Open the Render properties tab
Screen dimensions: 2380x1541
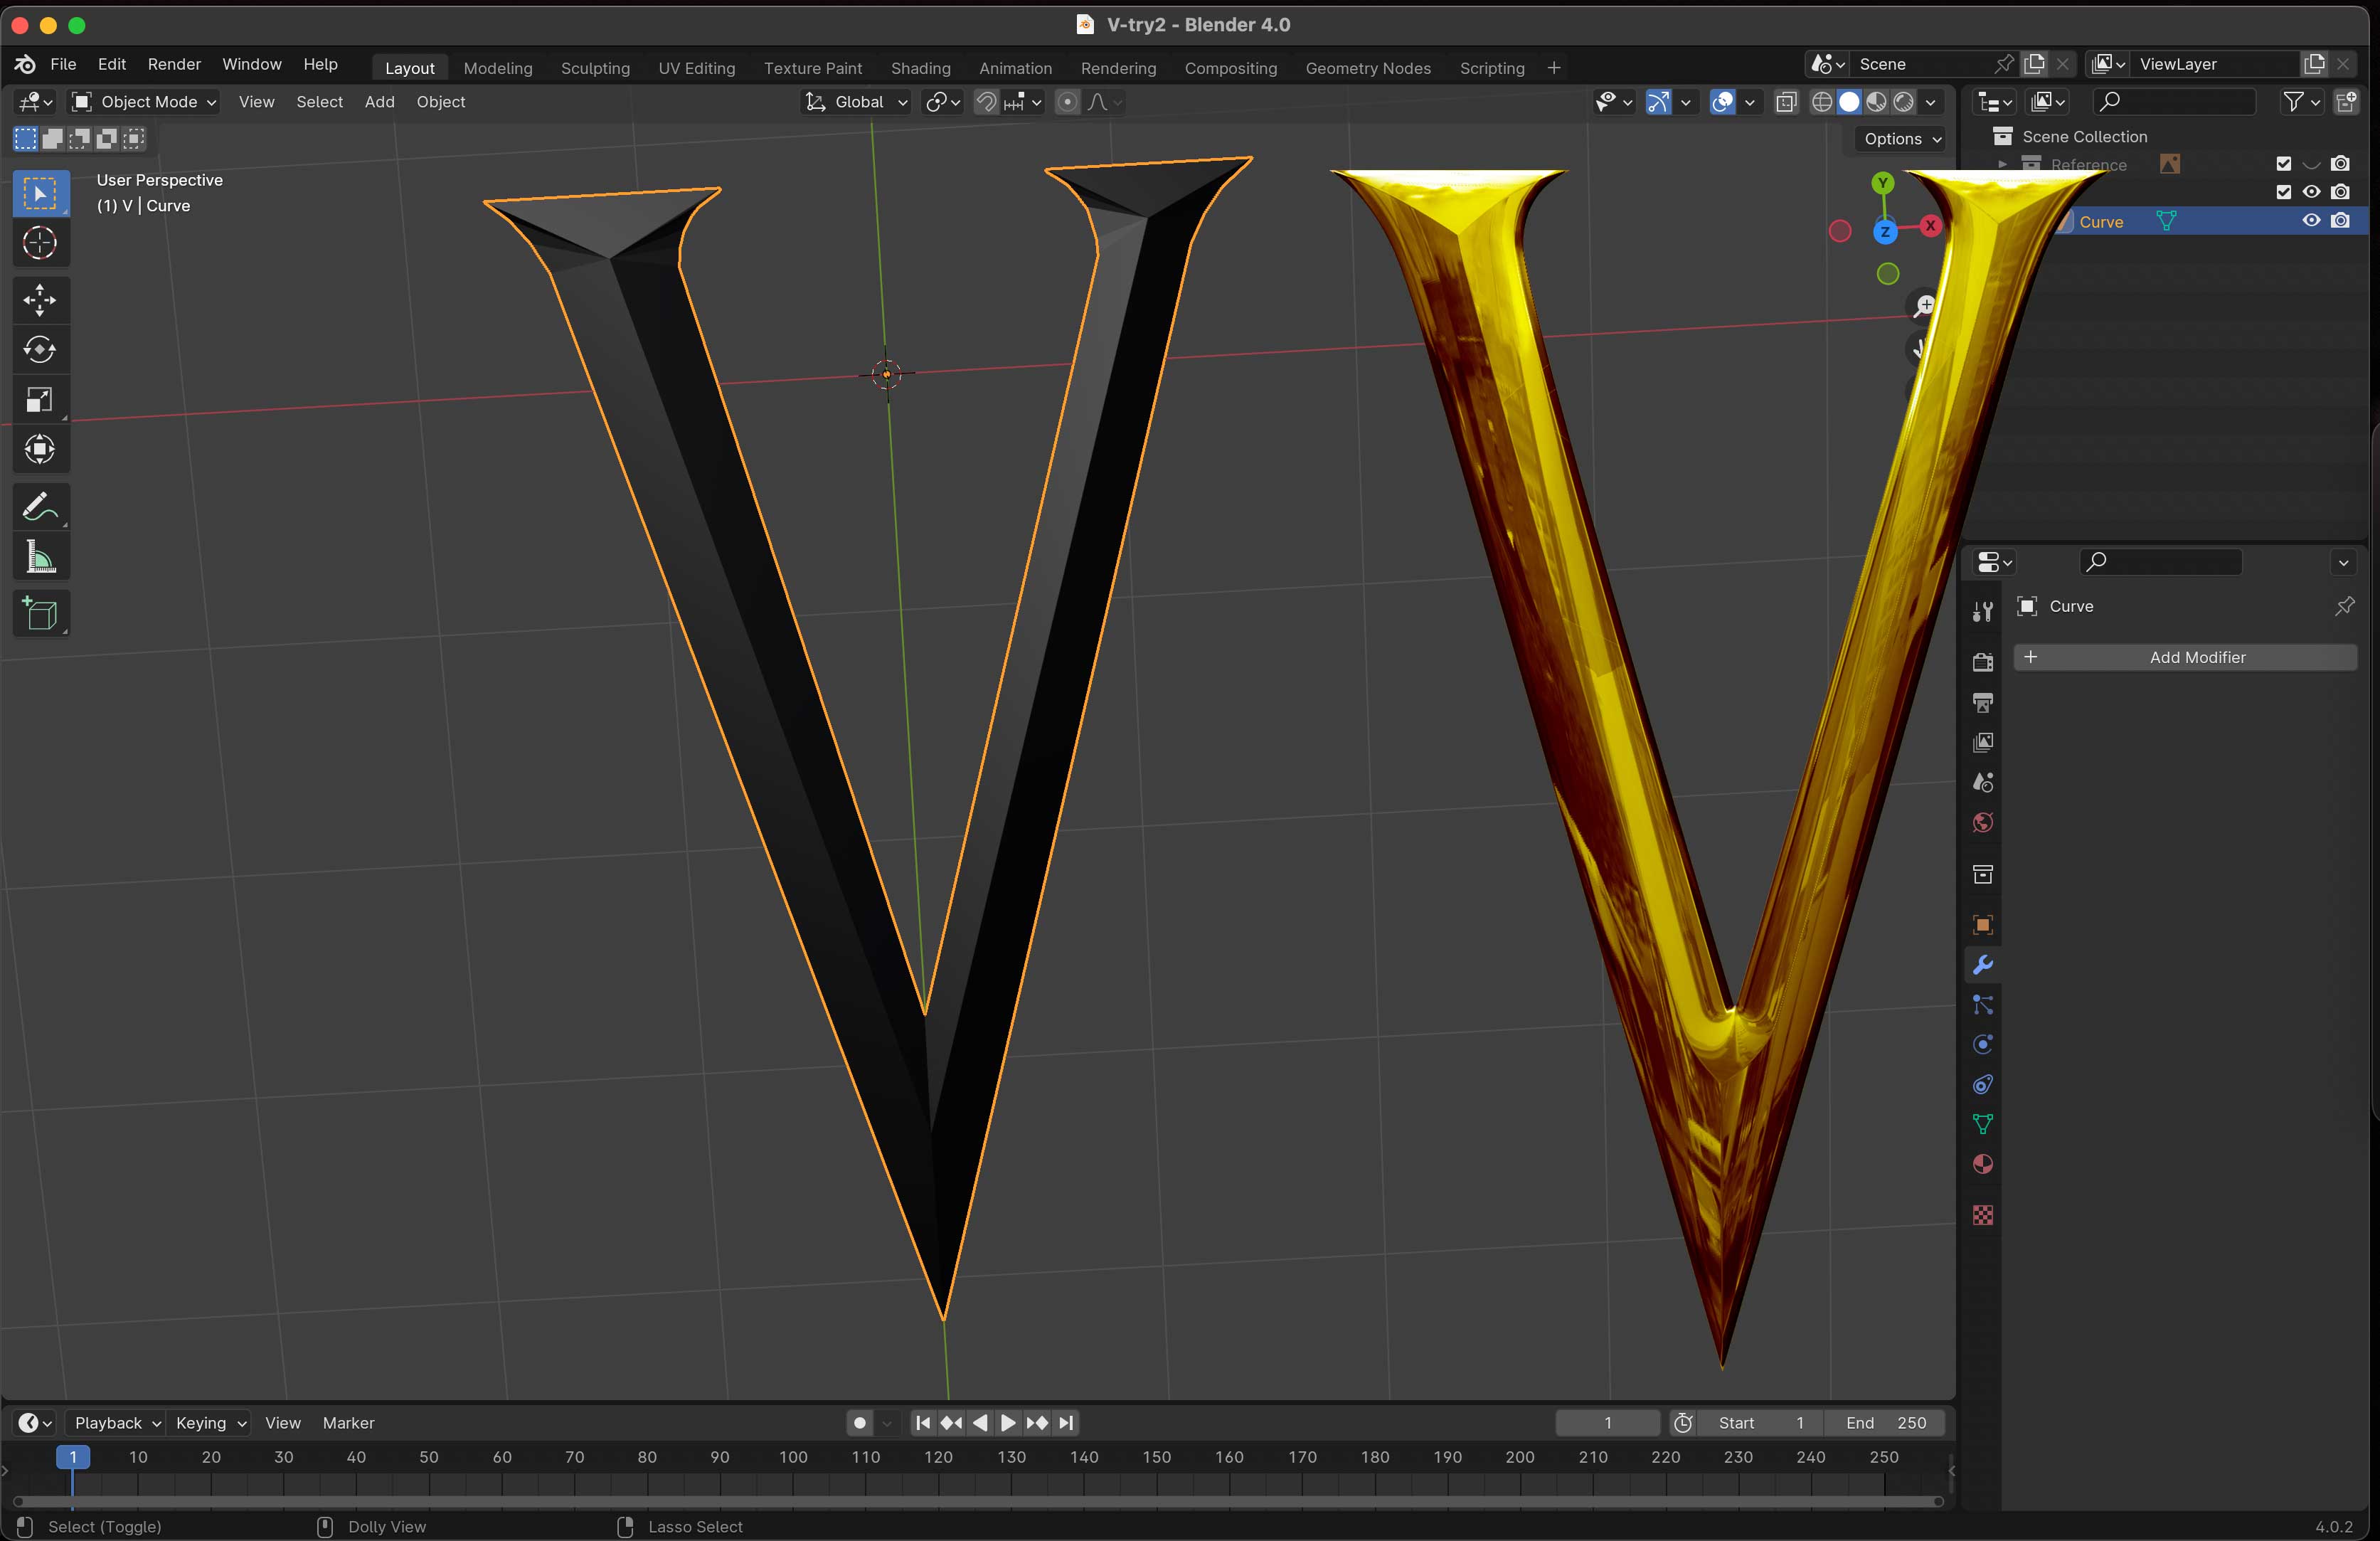coord(1983,662)
